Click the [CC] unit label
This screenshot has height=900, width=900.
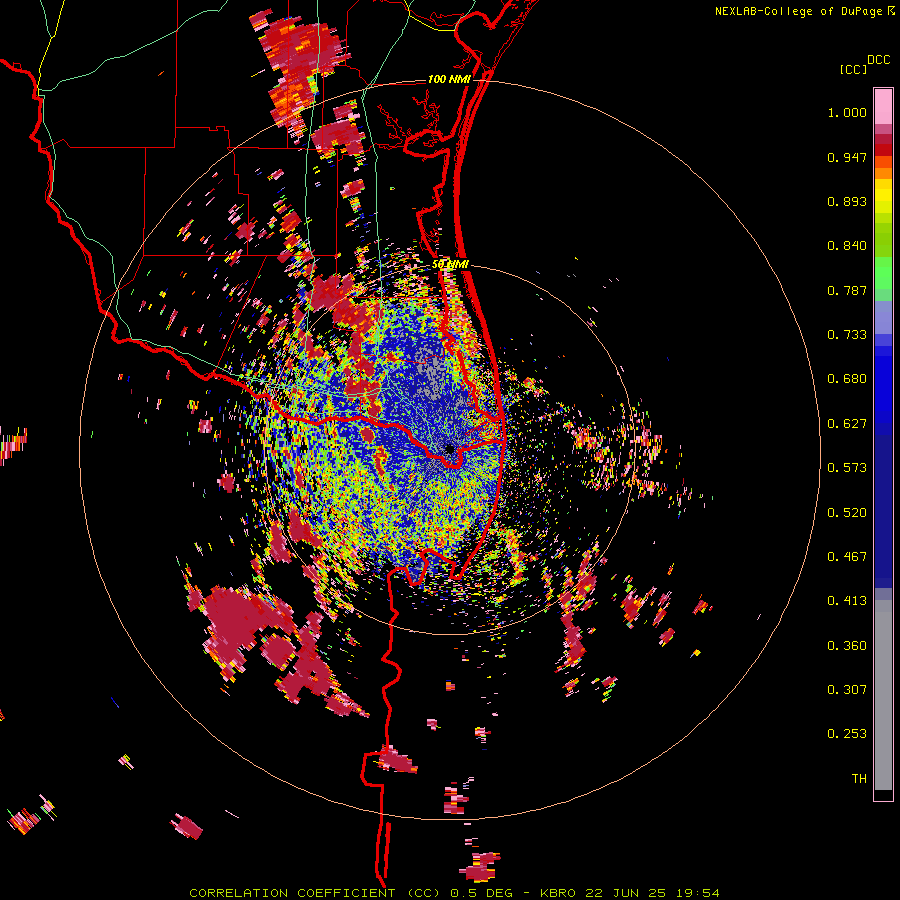coord(853,69)
